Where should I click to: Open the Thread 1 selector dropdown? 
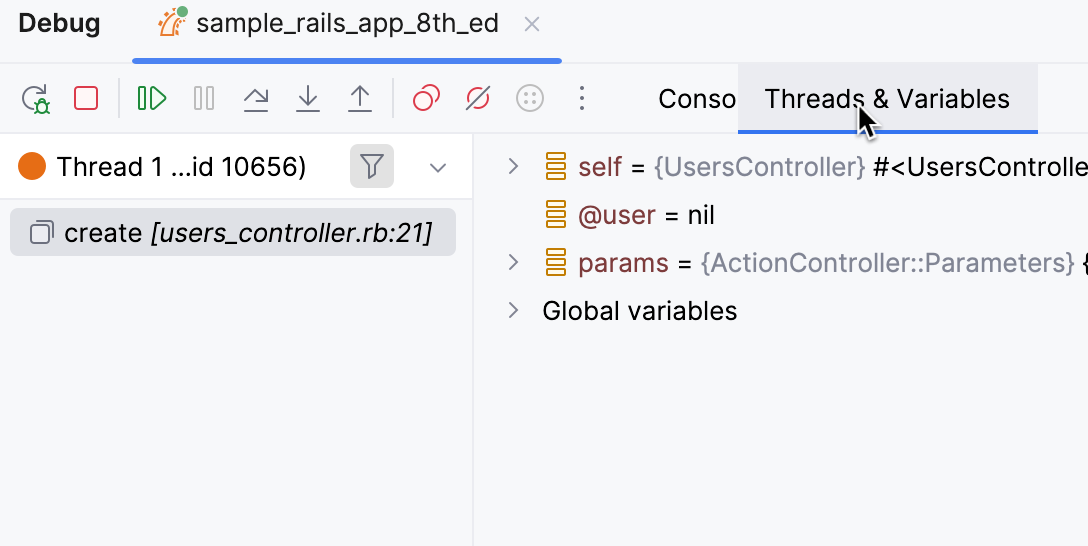[437, 167]
